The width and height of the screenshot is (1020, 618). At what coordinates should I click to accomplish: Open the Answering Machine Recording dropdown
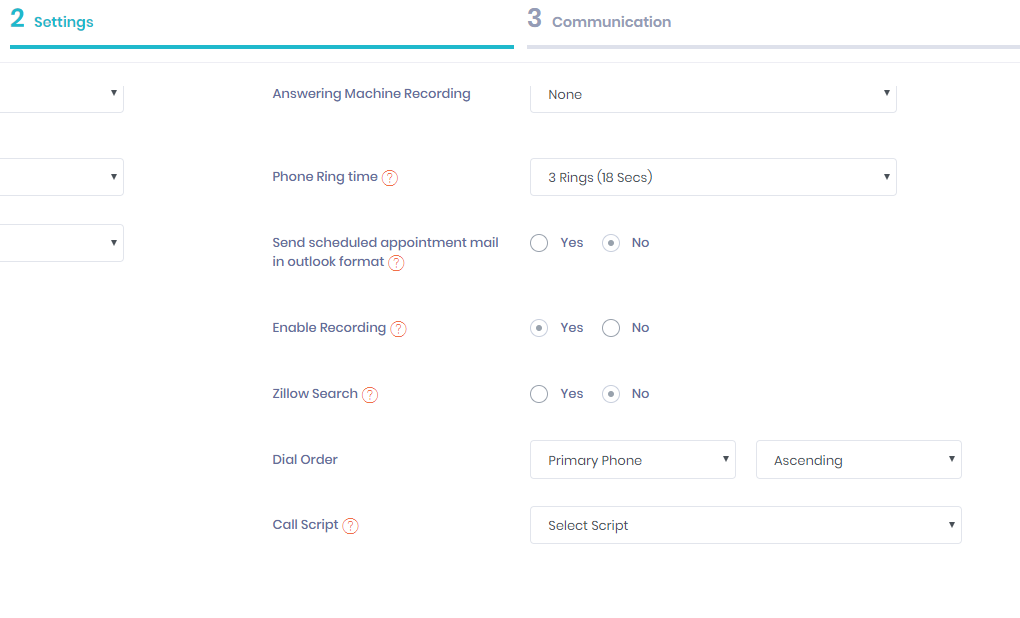click(712, 94)
